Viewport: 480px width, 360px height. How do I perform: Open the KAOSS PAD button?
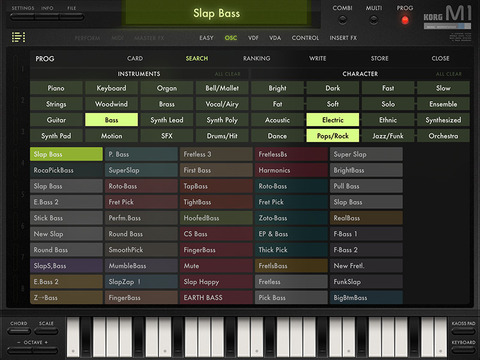tap(463, 331)
